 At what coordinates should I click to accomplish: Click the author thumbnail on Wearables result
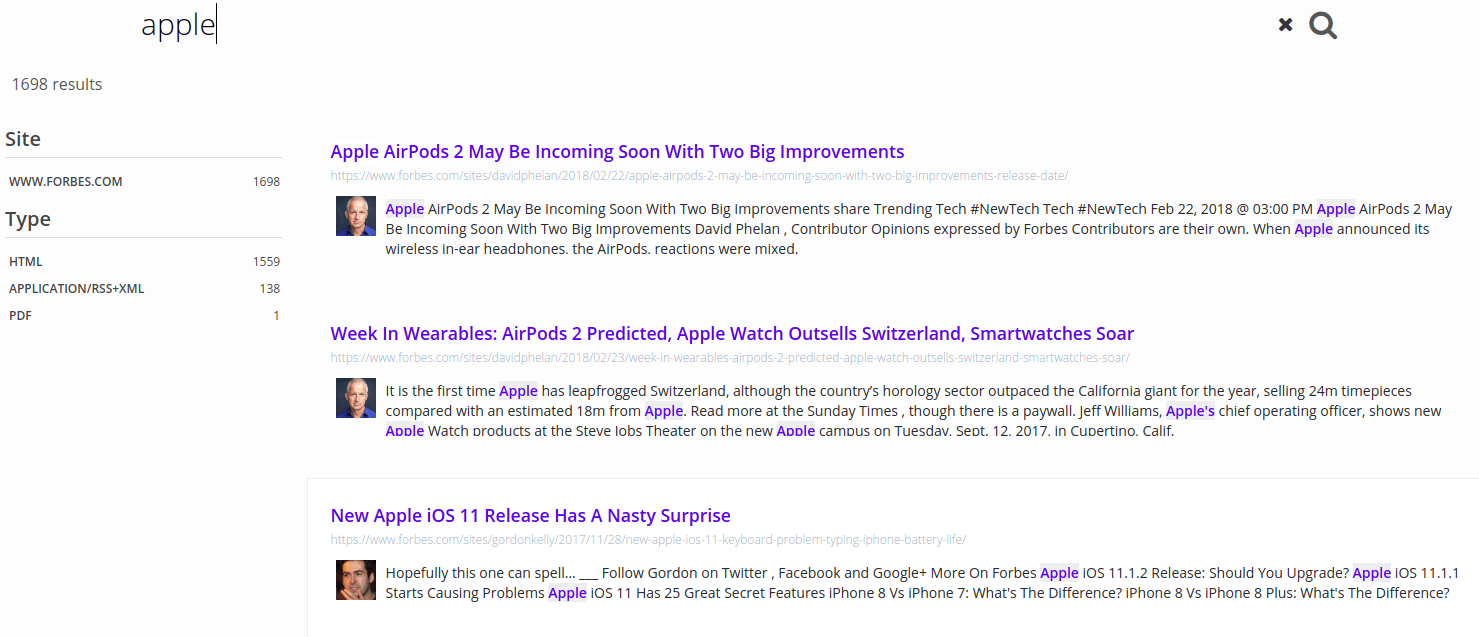[355, 398]
